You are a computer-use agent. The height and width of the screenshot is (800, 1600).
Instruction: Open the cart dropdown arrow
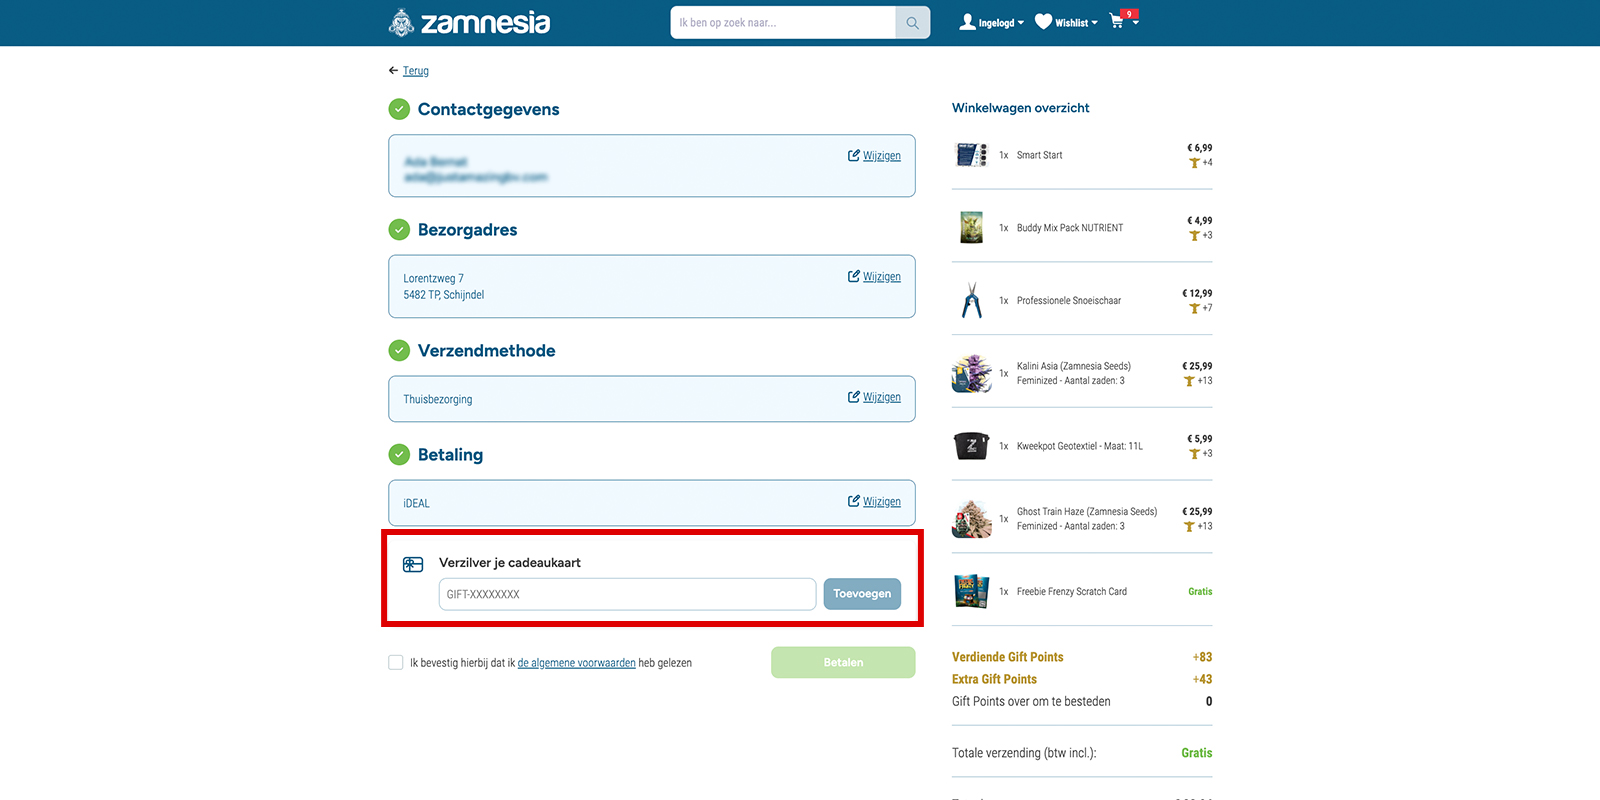(1136, 23)
